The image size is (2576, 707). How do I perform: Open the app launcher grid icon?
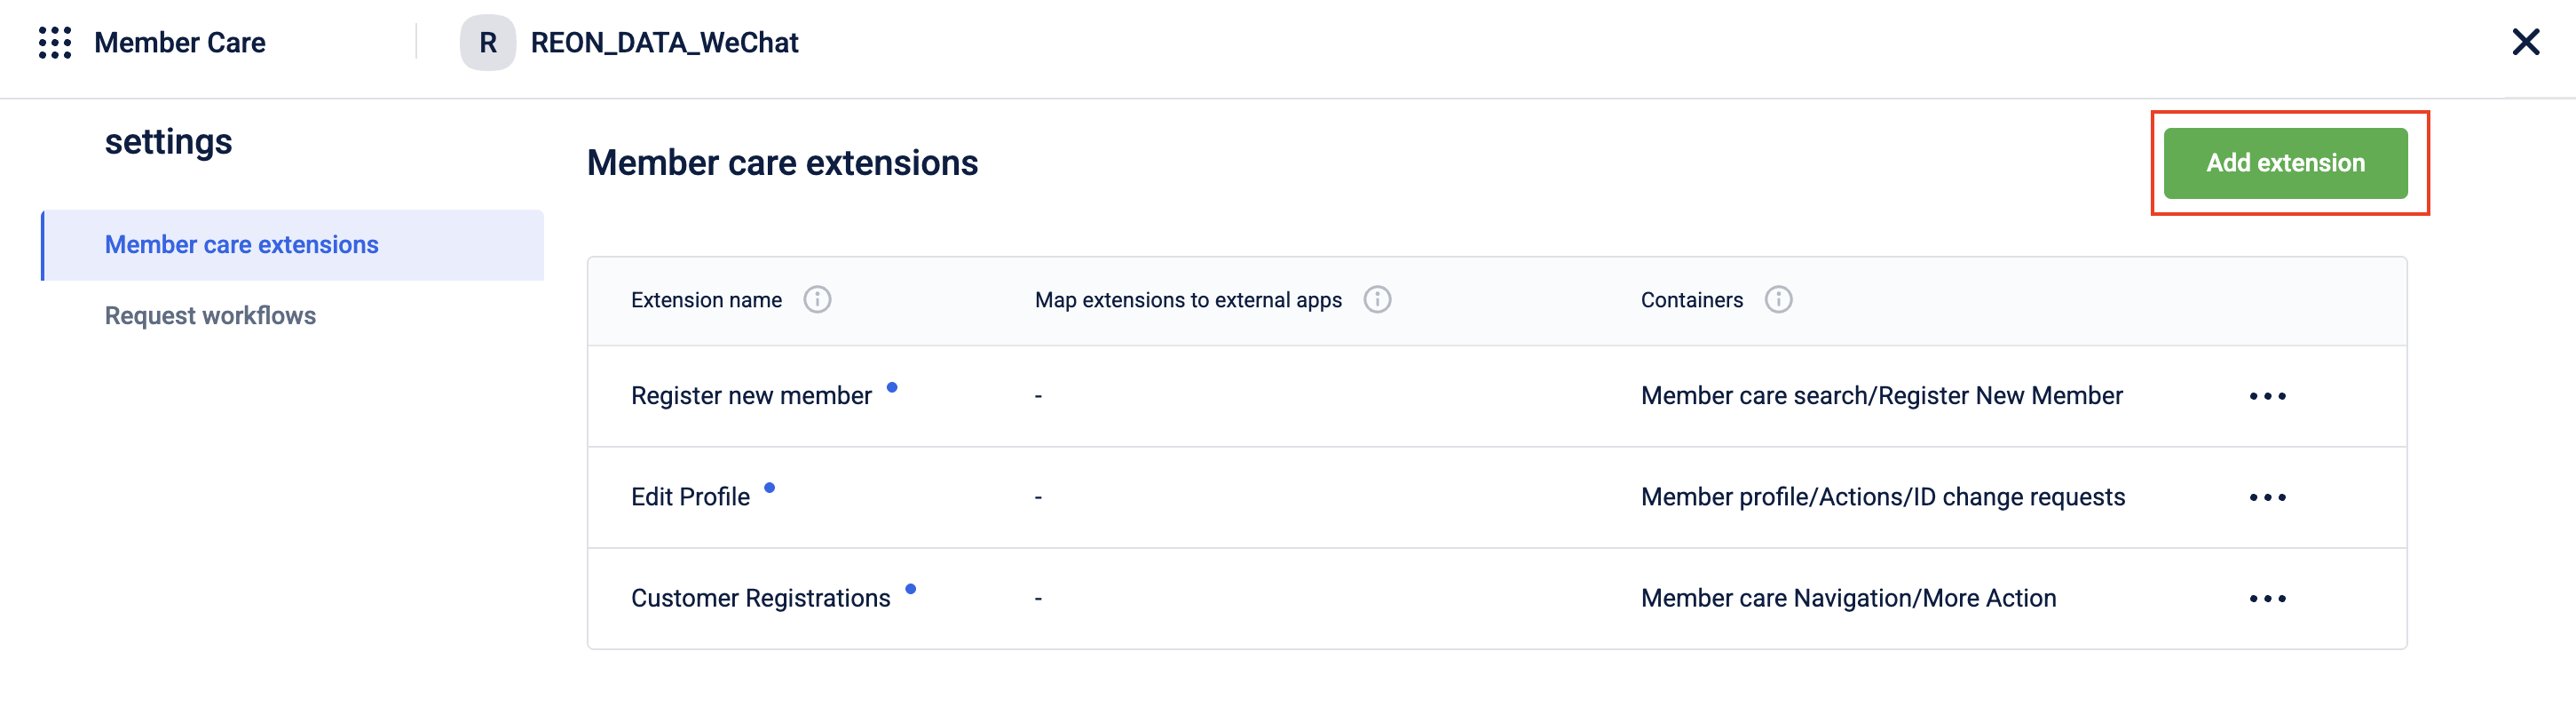point(55,43)
